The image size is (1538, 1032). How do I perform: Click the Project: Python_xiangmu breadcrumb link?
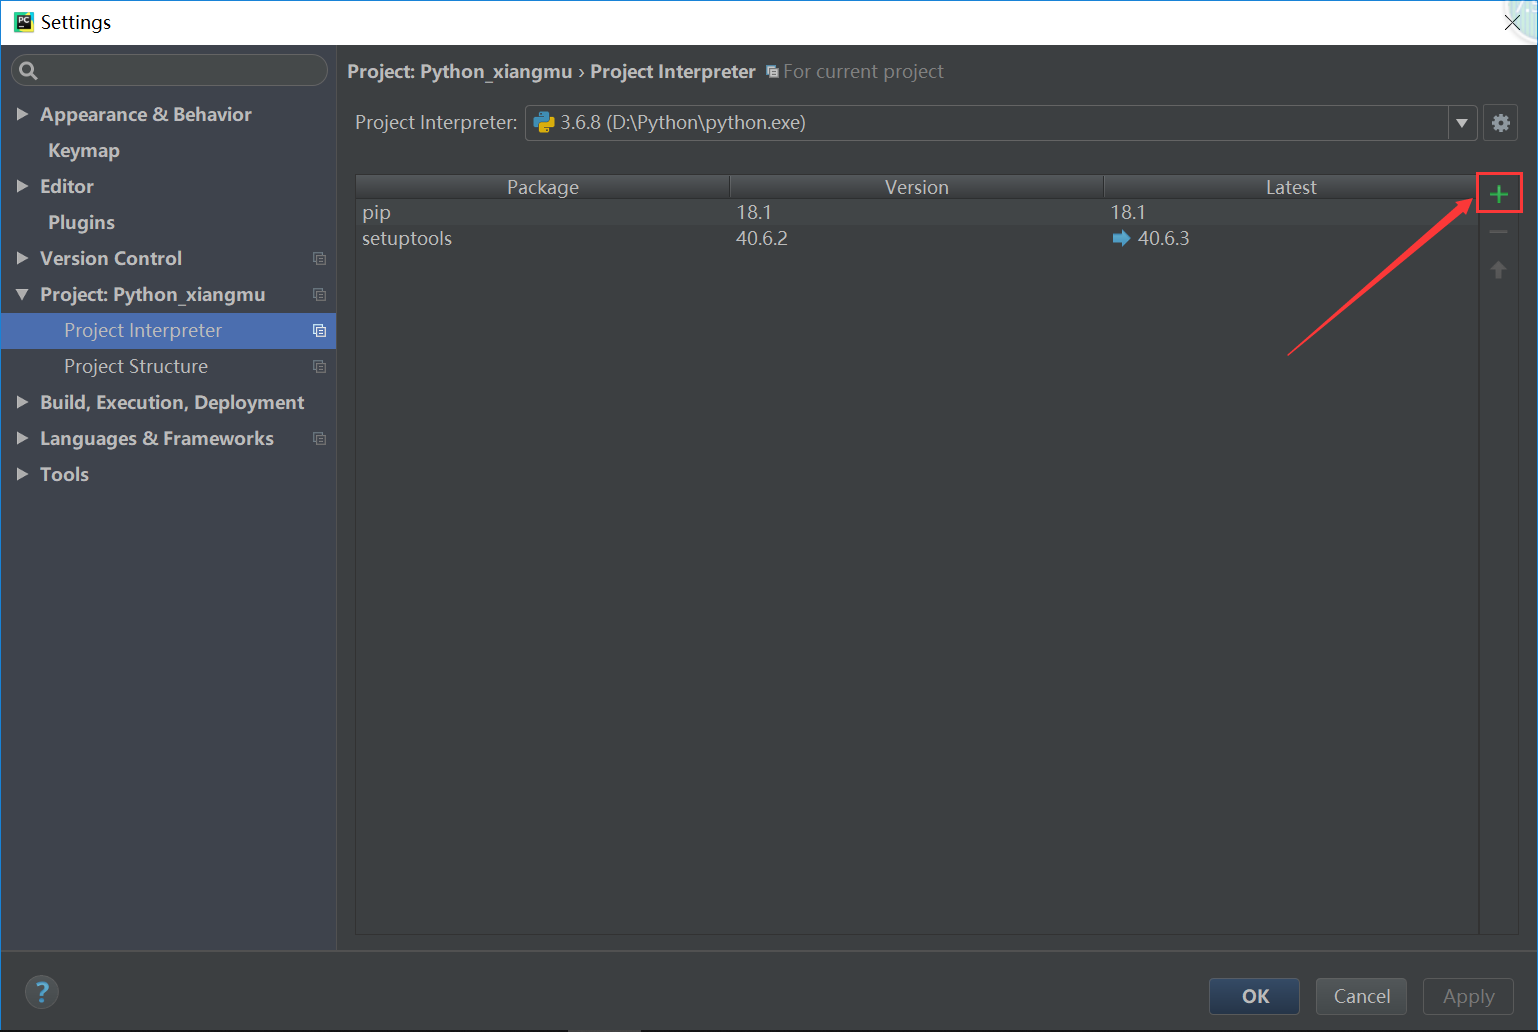459,71
